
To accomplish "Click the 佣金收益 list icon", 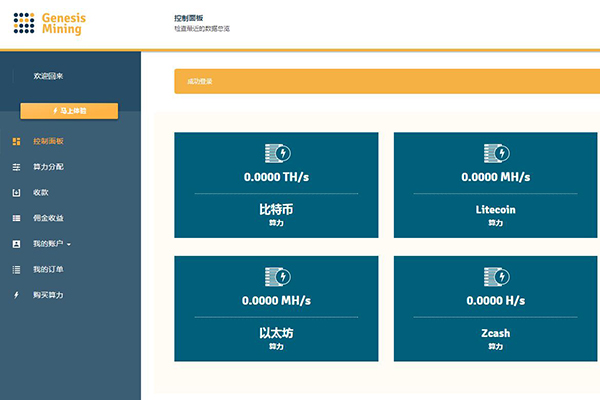I will pos(16,218).
